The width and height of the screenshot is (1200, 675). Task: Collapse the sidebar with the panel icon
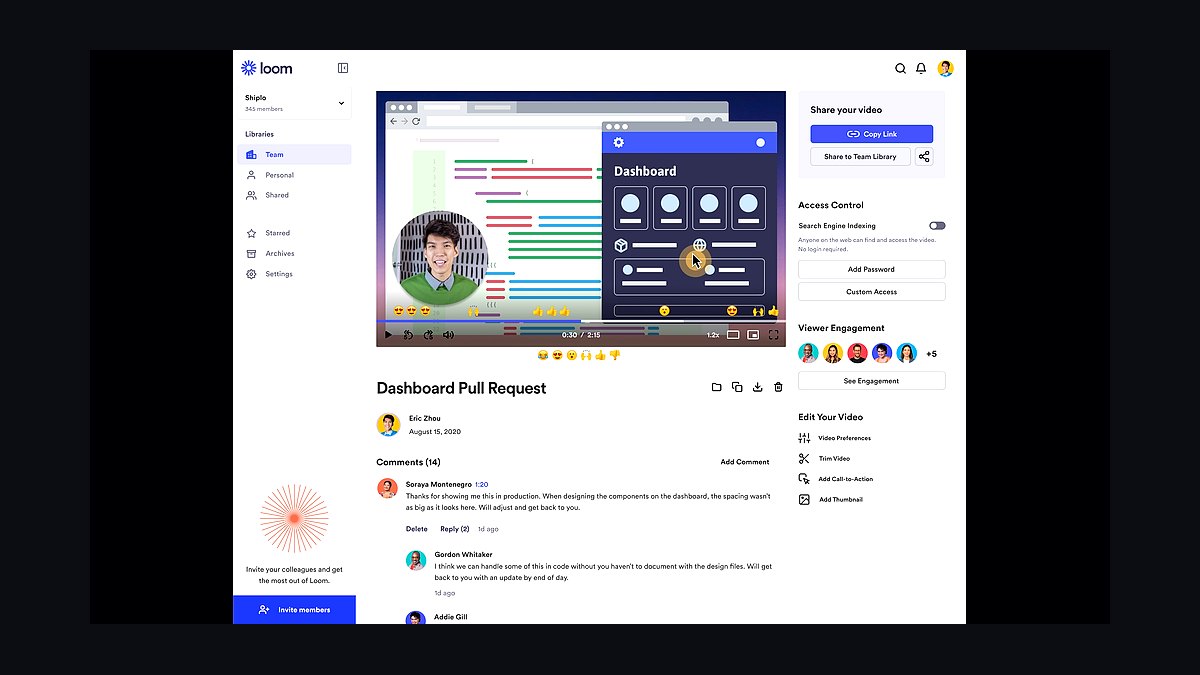tap(343, 68)
